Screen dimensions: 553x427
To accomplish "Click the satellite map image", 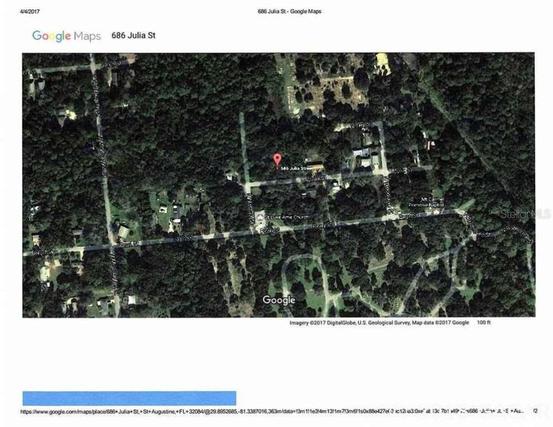I will [279, 185].
